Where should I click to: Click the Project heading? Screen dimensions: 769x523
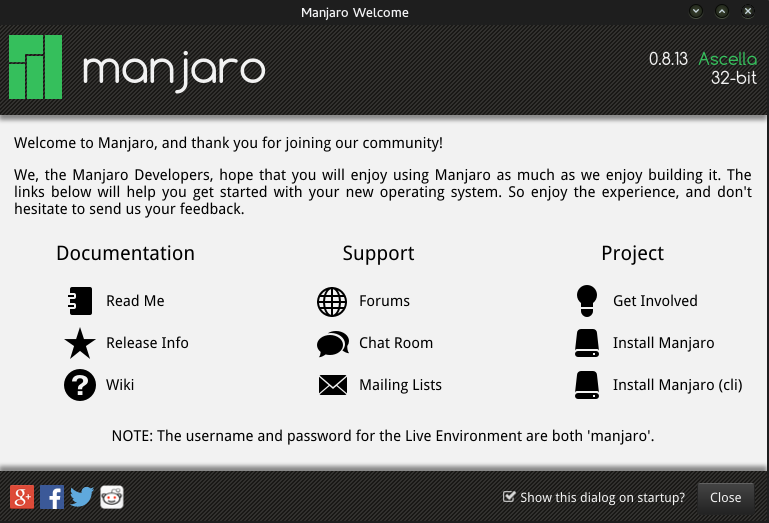[x=633, y=254]
